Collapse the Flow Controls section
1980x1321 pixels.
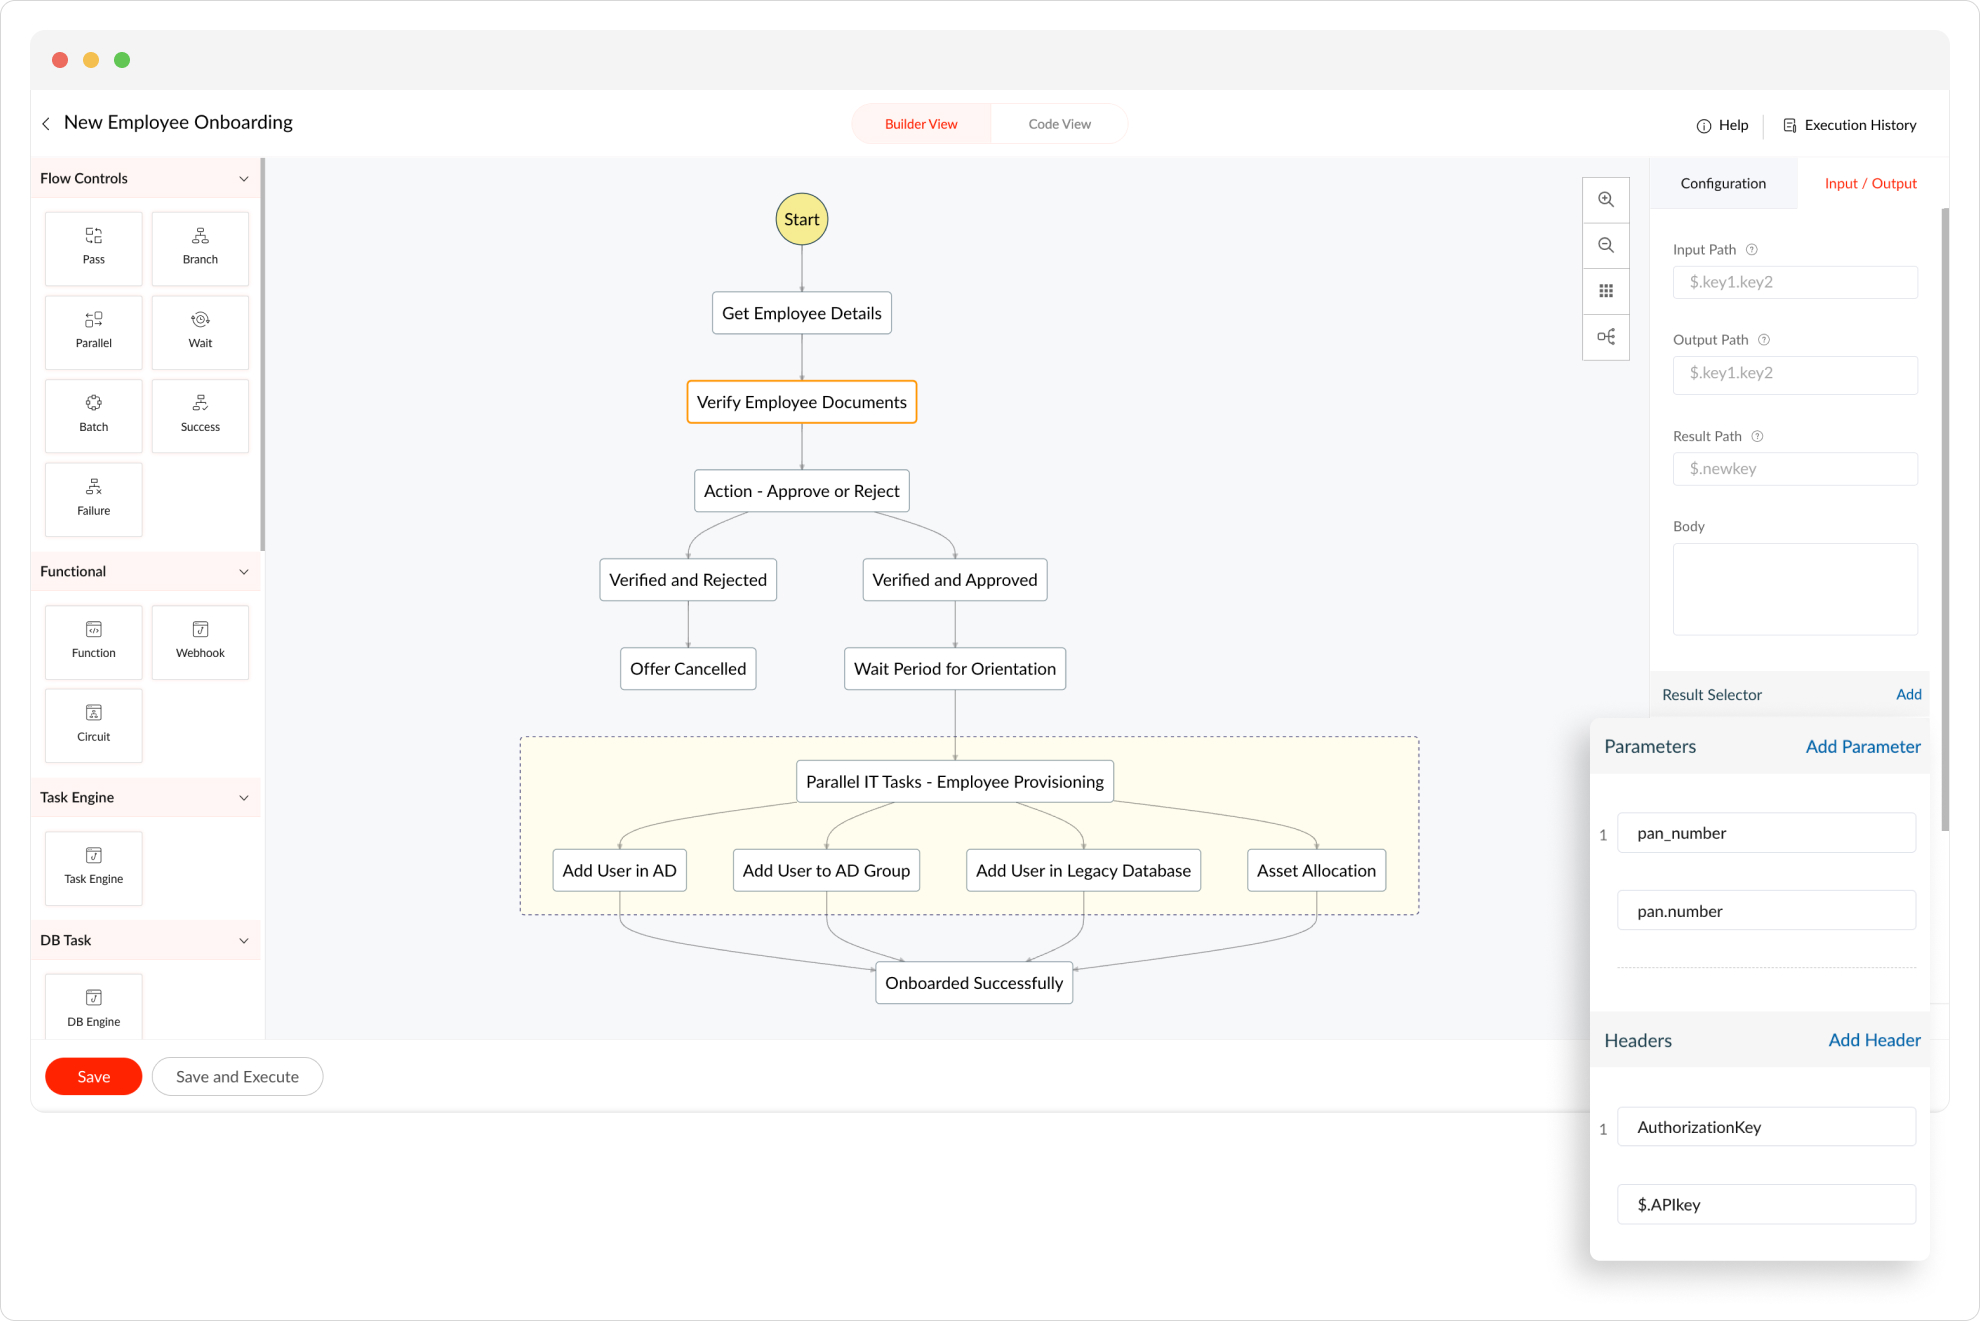tap(243, 179)
